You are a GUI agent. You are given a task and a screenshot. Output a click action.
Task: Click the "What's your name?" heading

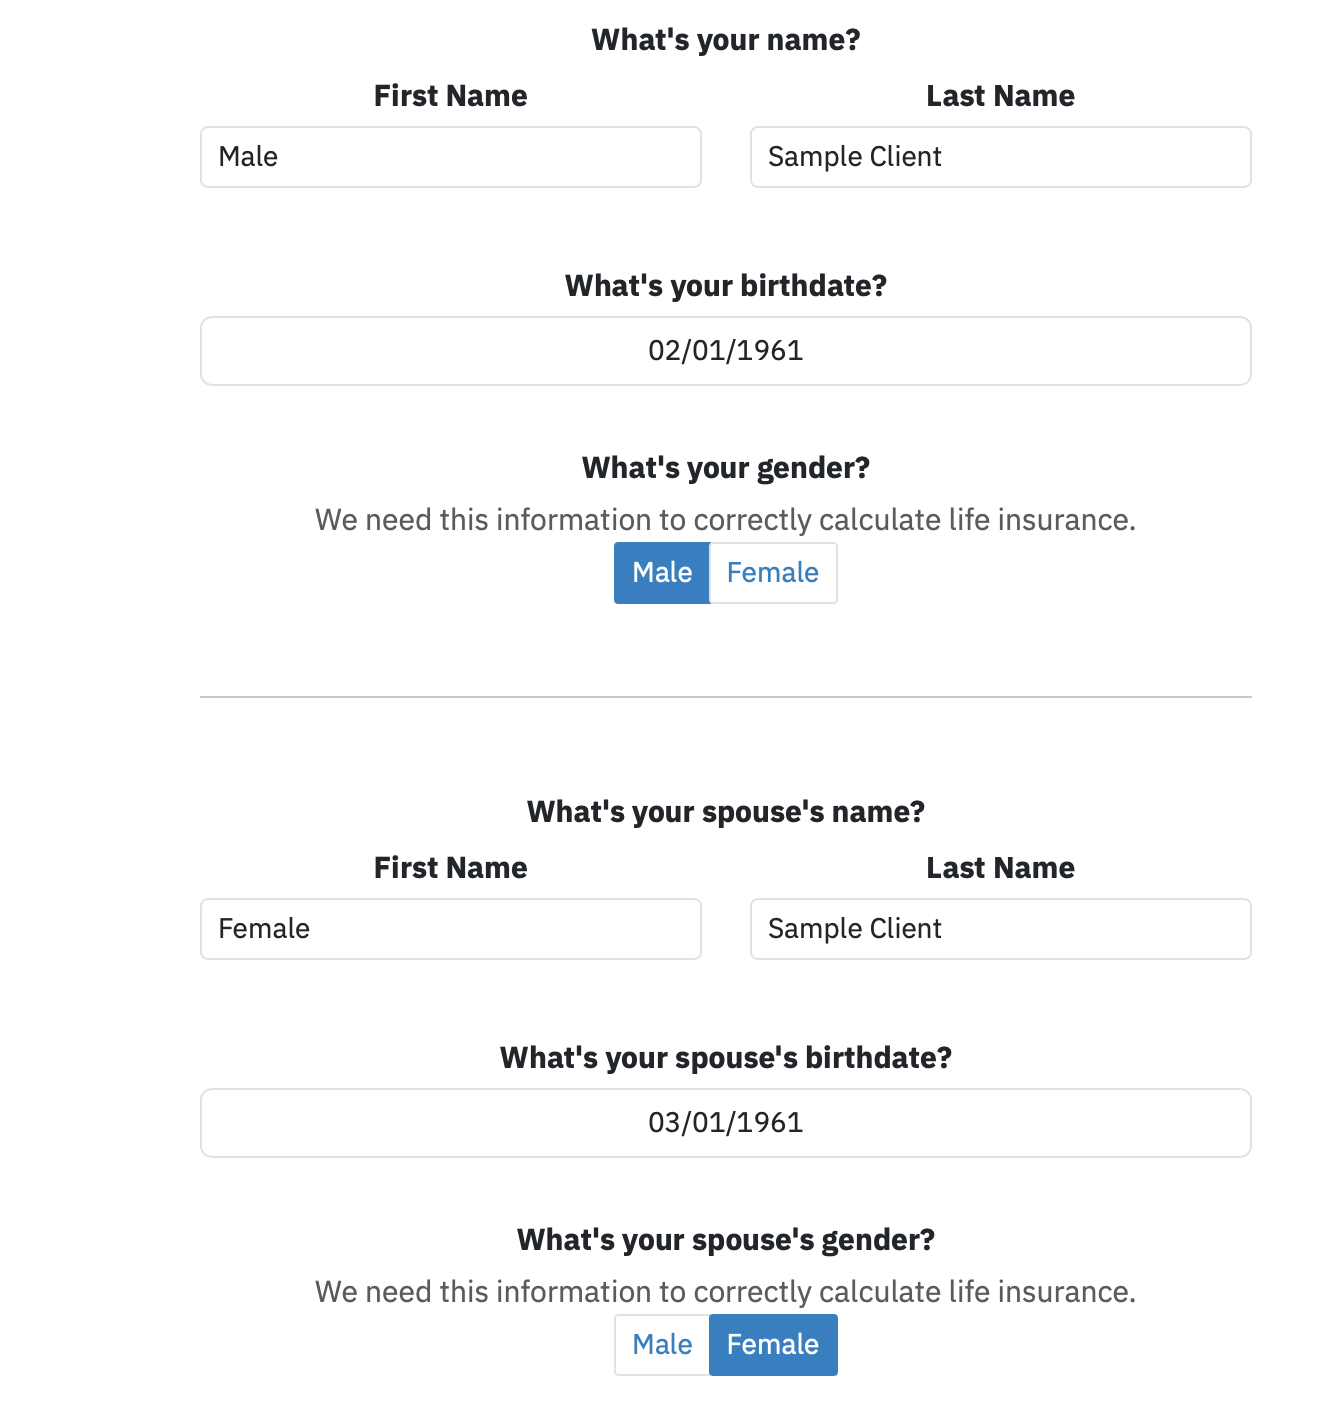(x=726, y=40)
